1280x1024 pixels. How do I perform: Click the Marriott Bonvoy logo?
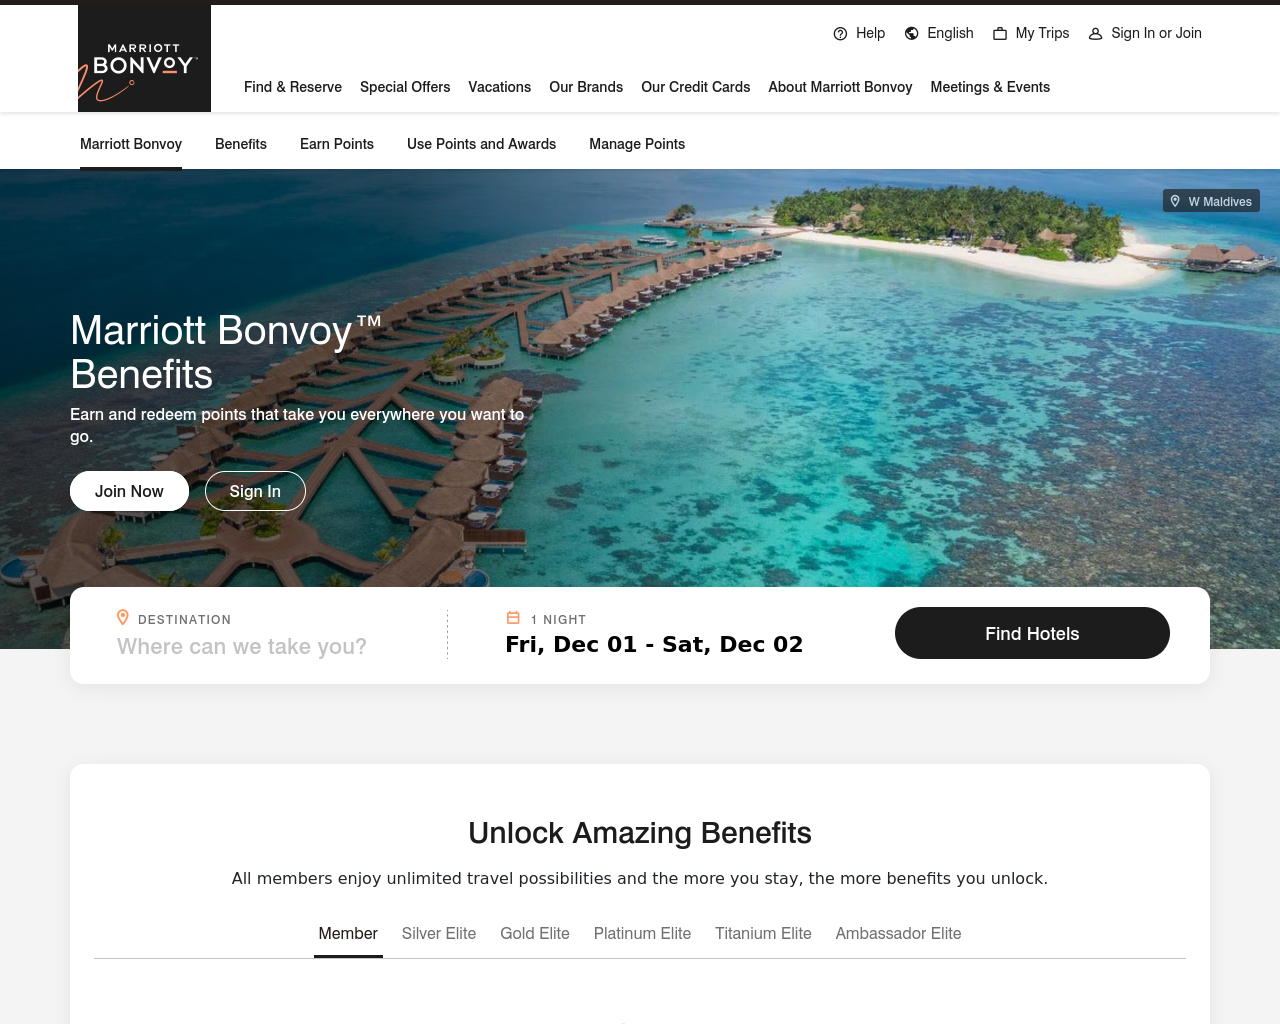tap(144, 58)
